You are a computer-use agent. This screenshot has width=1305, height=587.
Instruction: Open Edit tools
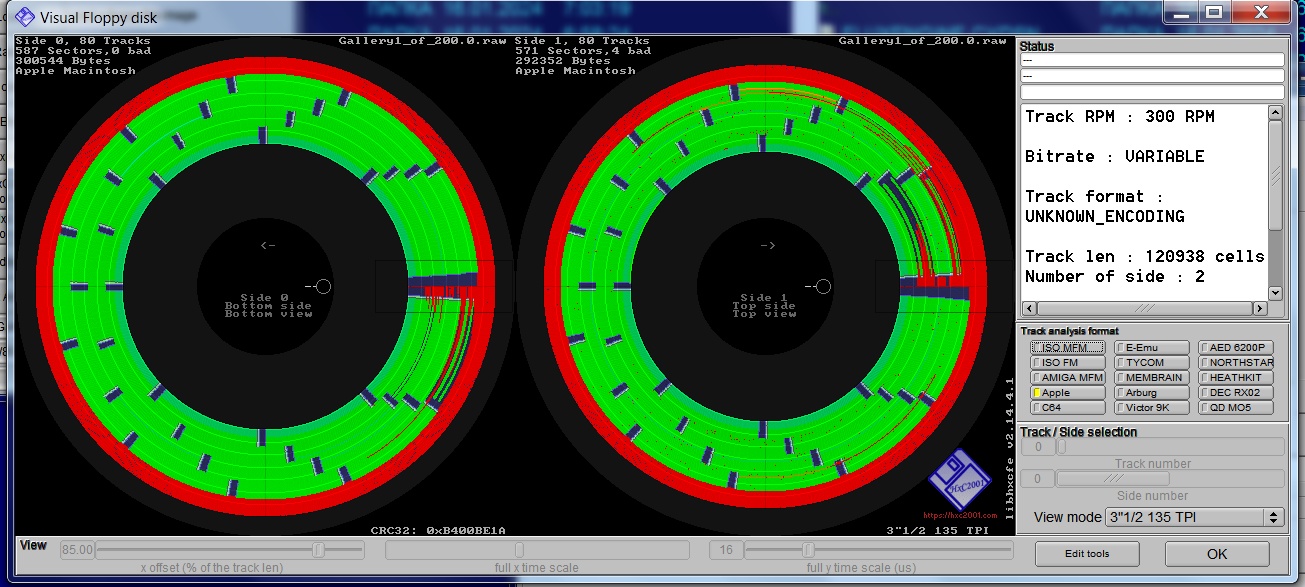(1086, 554)
